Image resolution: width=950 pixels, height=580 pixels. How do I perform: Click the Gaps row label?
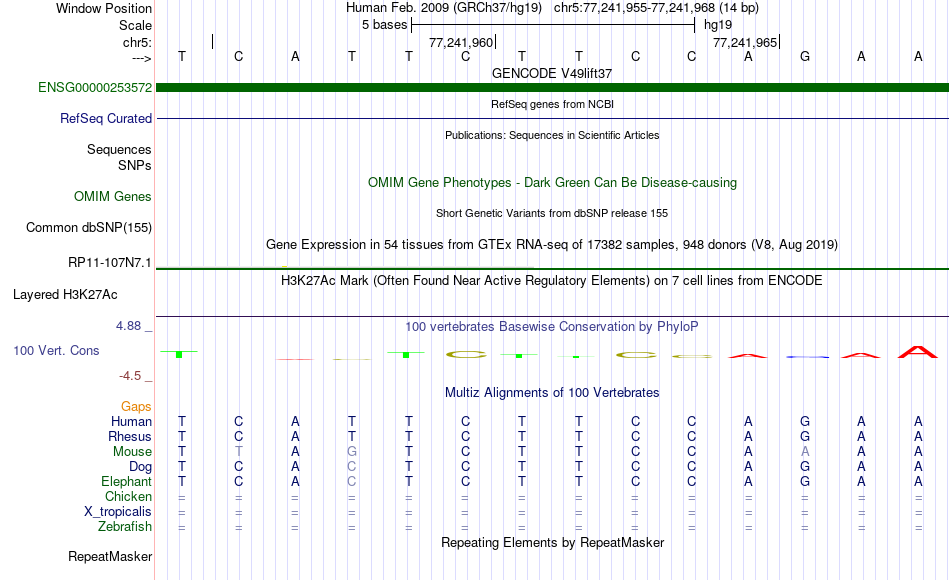136,406
